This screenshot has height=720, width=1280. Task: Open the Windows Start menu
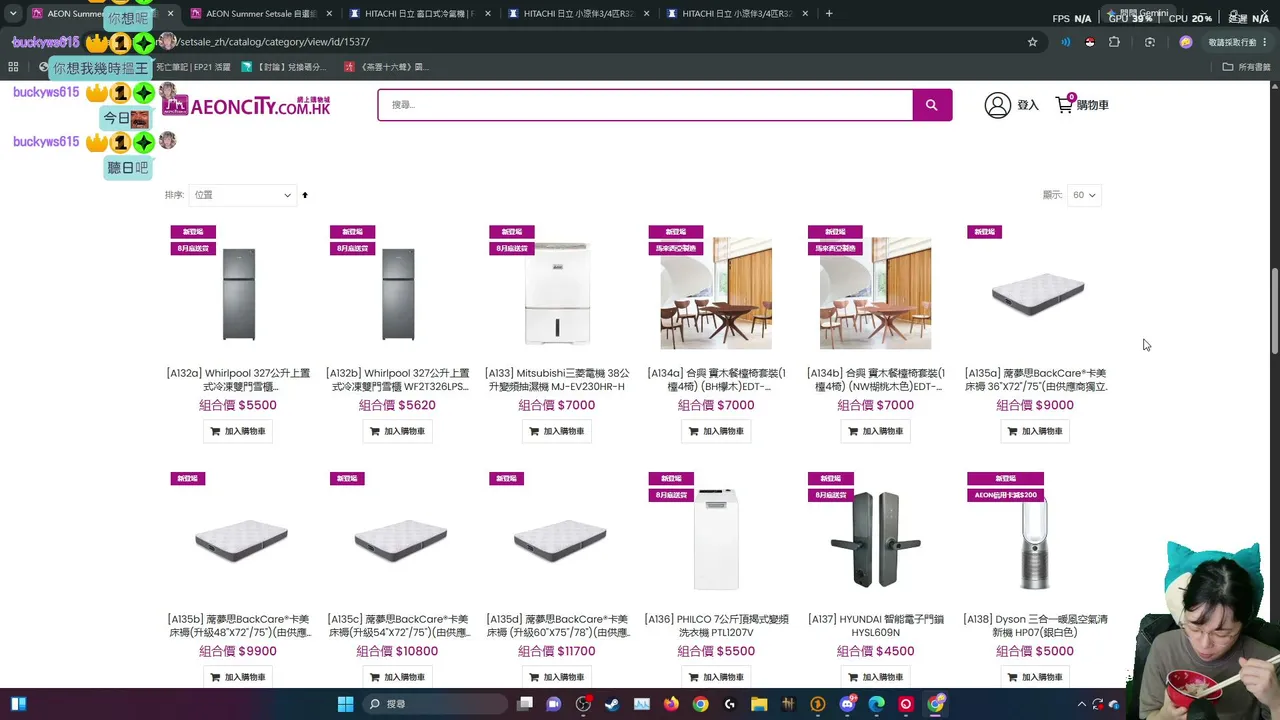(x=345, y=704)
